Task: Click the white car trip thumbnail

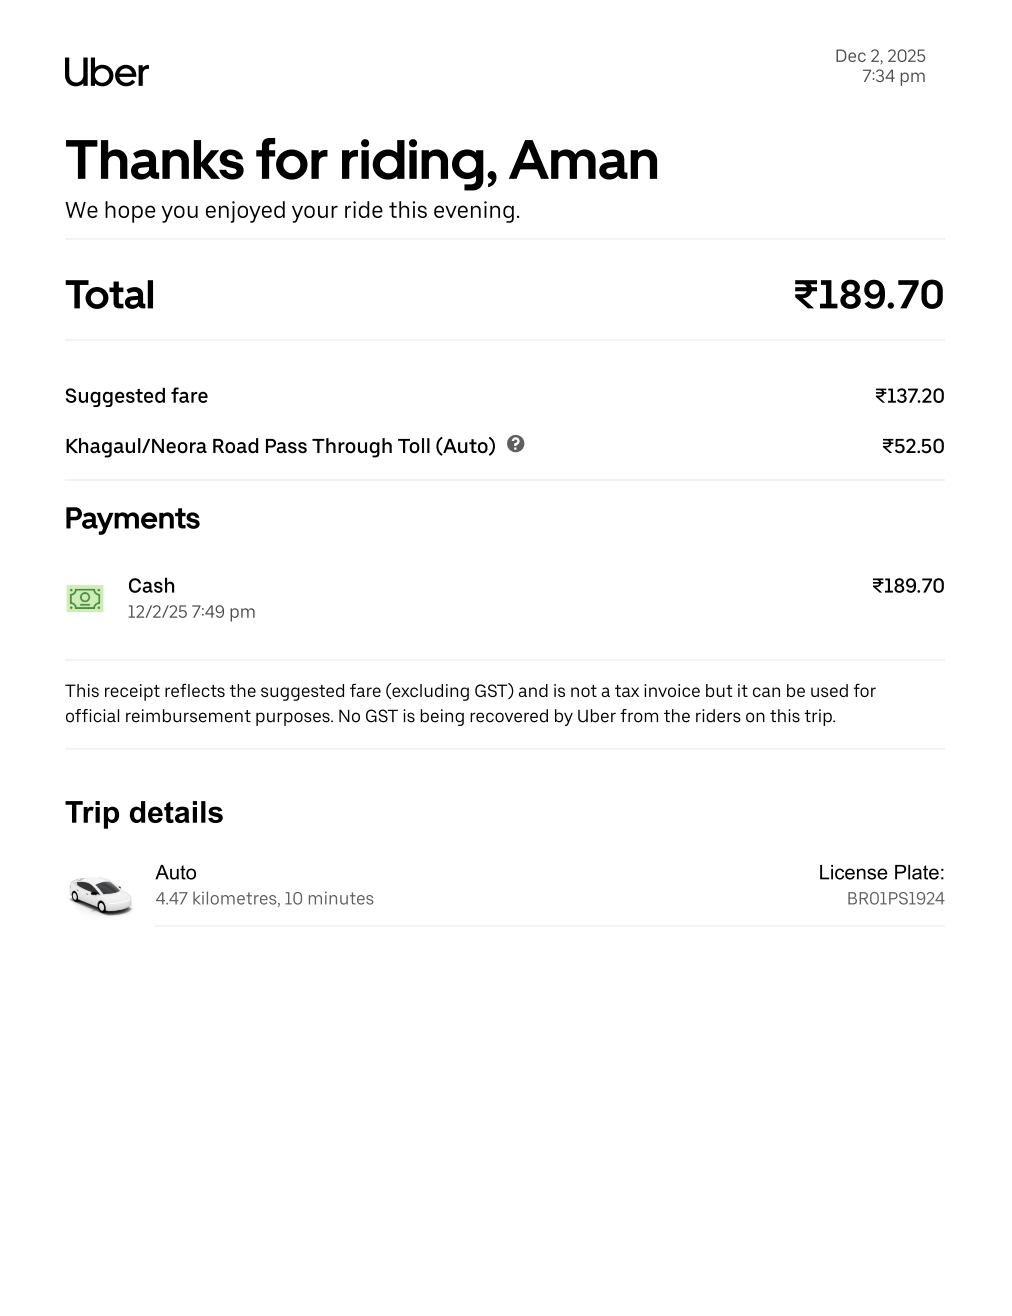Action: coord(100,893)
